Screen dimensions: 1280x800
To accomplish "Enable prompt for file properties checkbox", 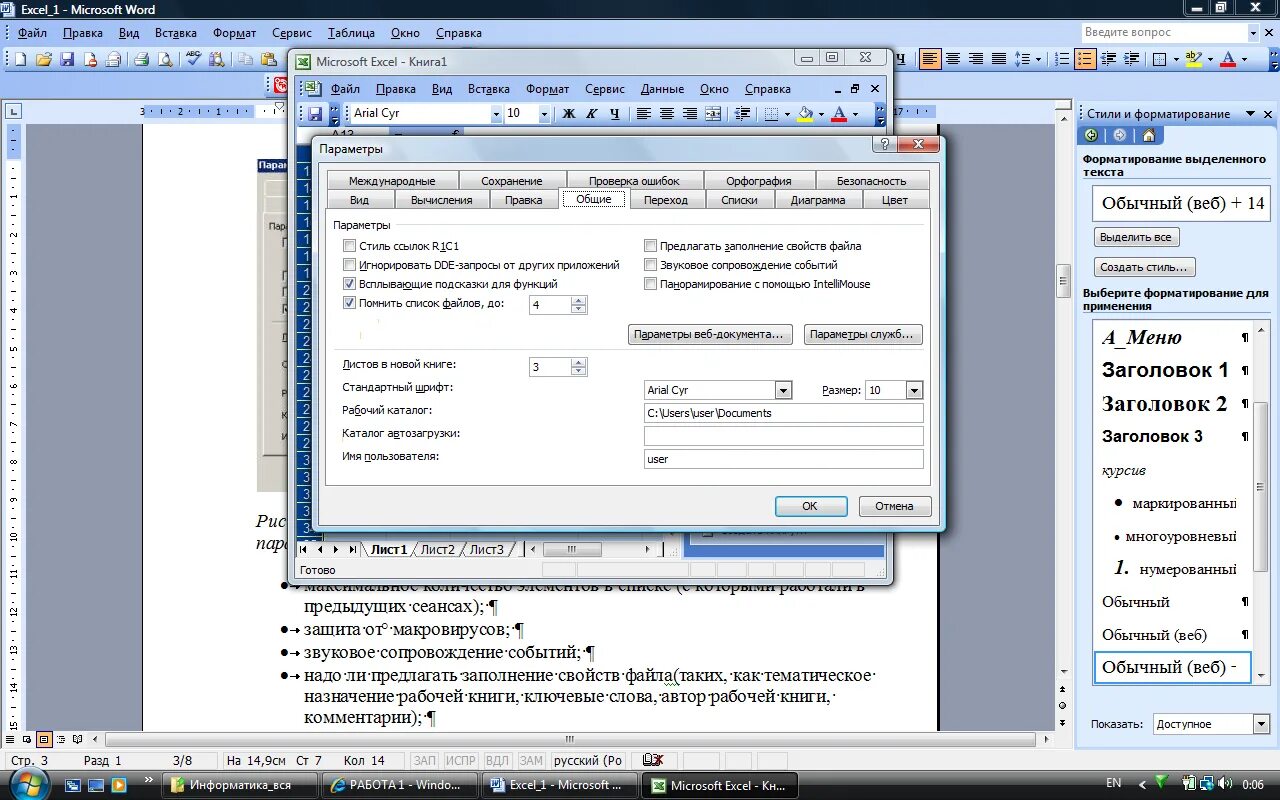I will (x=650, y=246).
